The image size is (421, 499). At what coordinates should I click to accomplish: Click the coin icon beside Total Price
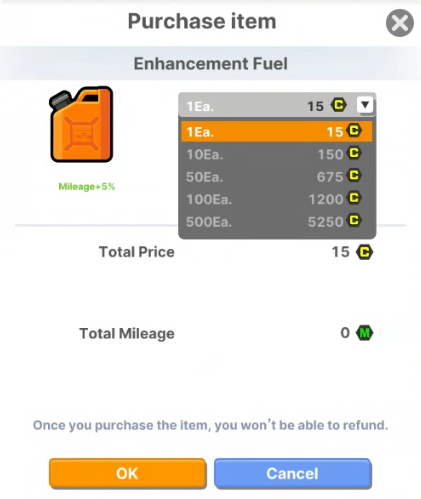[x=364, y=252]
